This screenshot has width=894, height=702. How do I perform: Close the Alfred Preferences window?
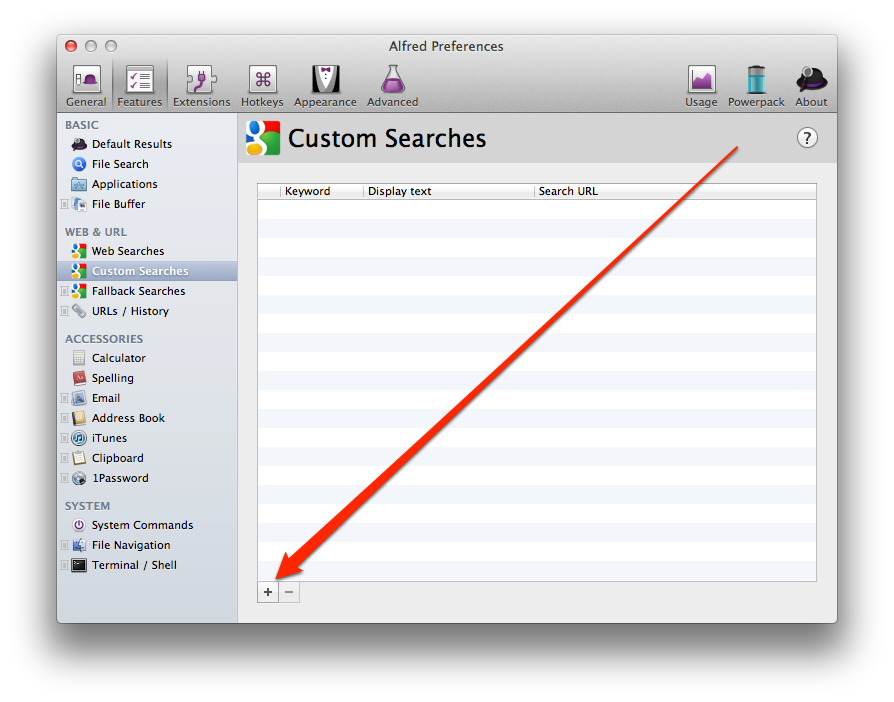tap(71, 46)
